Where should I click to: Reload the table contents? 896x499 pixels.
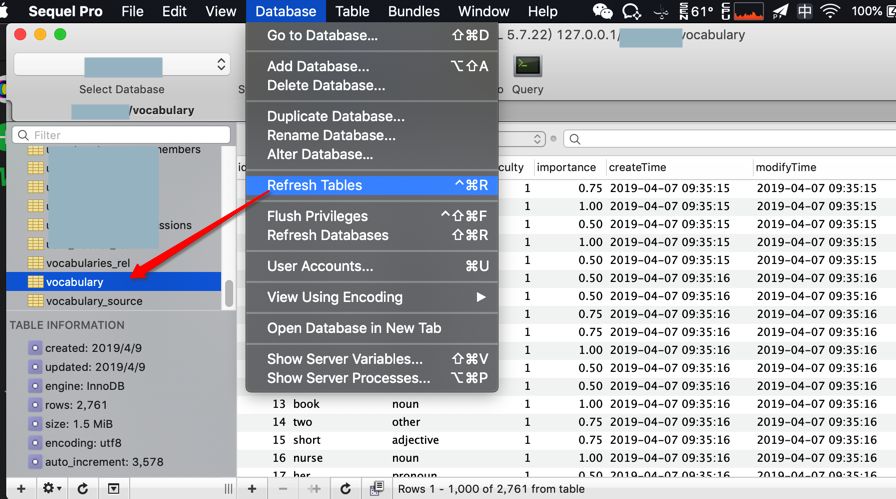coord(345,489)
